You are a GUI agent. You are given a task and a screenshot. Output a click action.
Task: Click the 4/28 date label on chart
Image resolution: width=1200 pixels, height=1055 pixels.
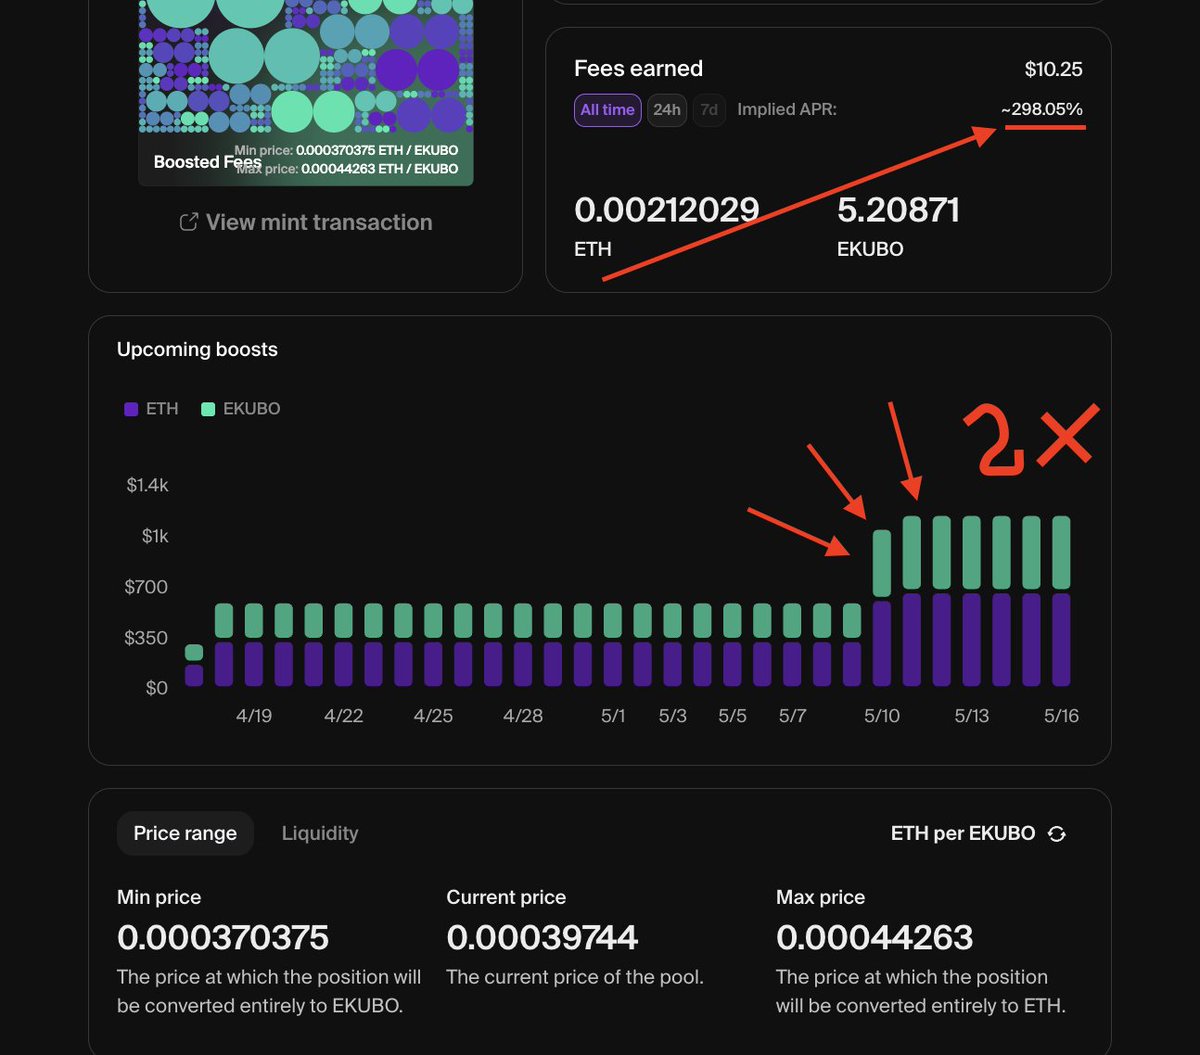523,716
